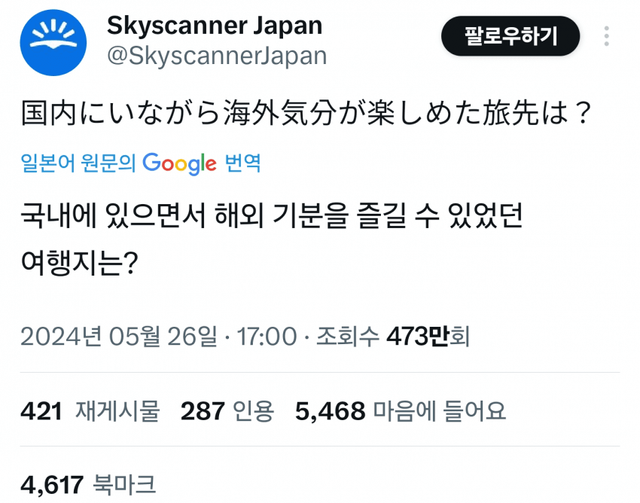
Task: Click the Skyscanner Japan display name
Action: coord(215,23)
